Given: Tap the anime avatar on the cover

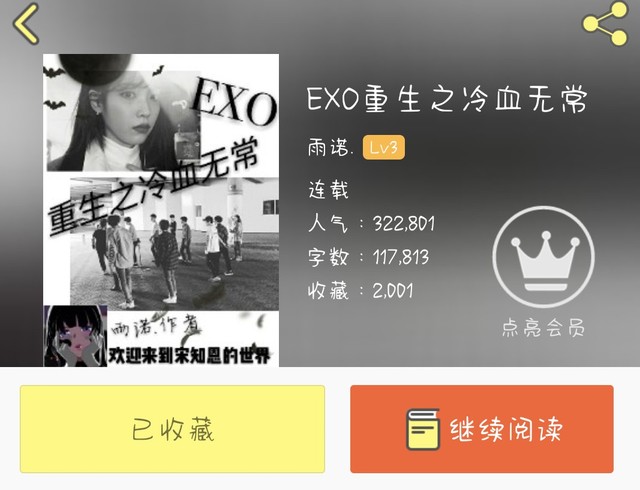Looking at the screenshot, I should click(76, 336).
